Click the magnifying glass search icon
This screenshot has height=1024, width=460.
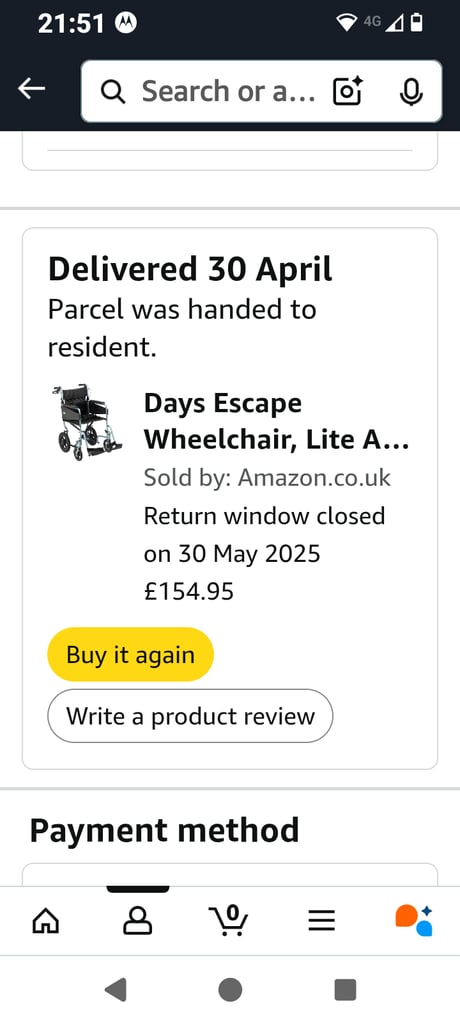pyautogui.click(x=113, y=92)
